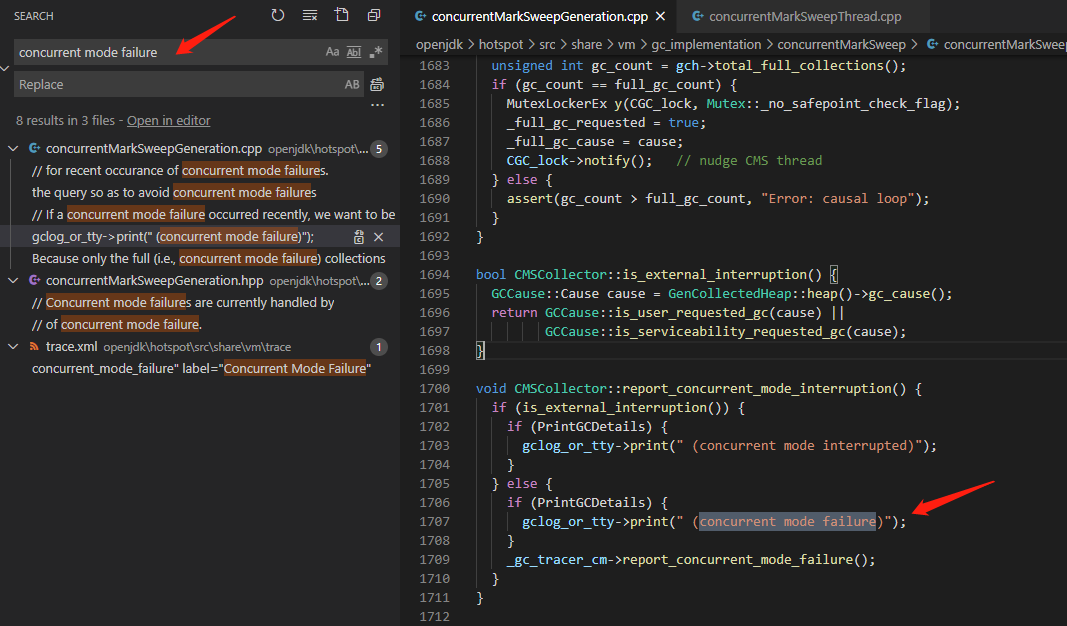1067x626 pixels.
Task: Dismiss the selected gclog_or_tty search result
Action: point(379,237)
